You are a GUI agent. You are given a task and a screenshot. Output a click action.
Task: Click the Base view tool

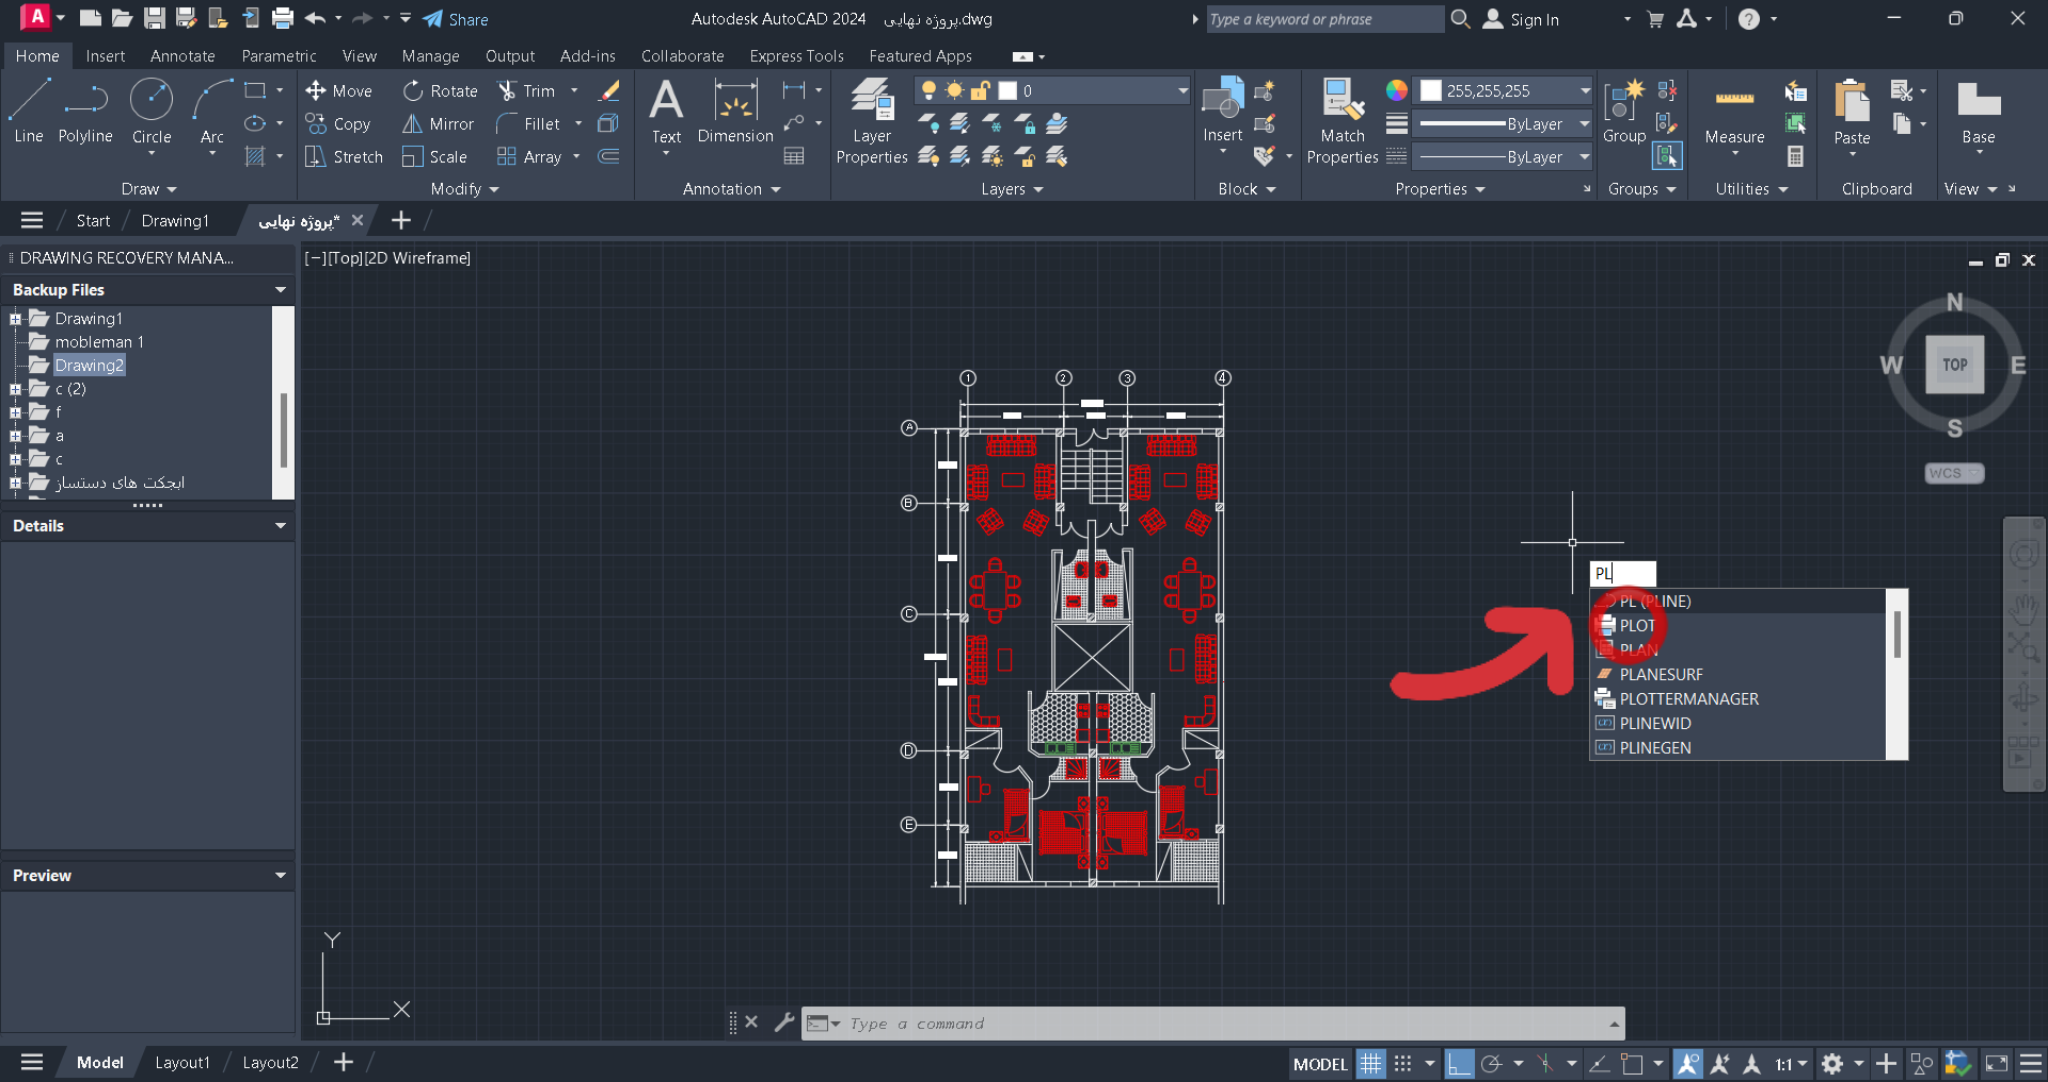click(x=1978, y=111)
